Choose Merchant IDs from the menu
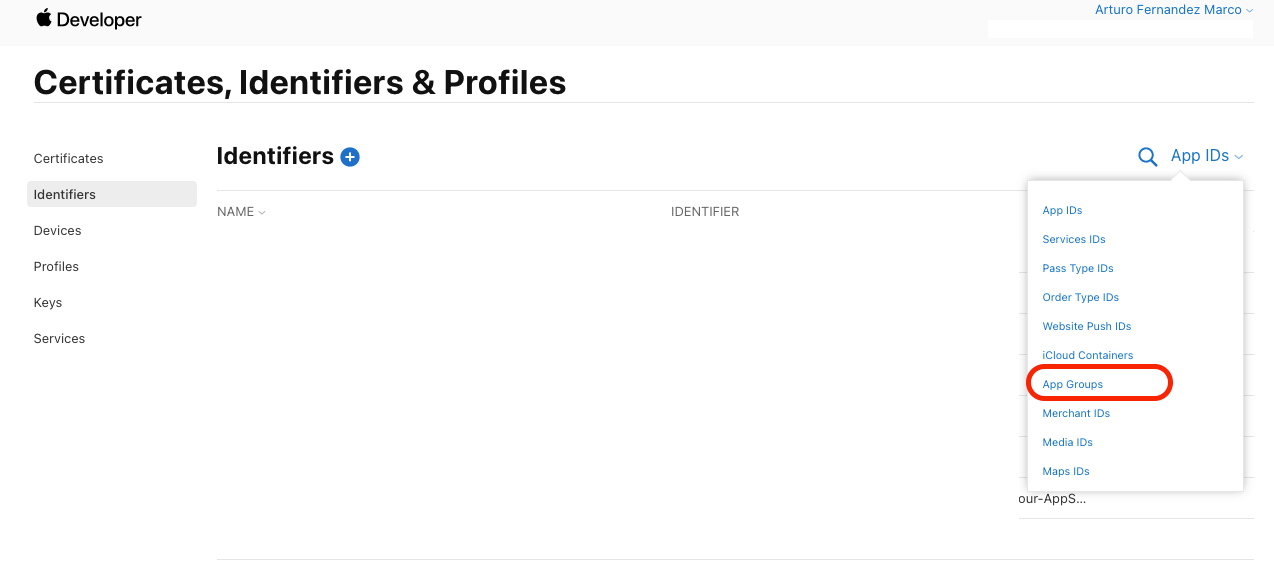This screenshot has height=586, width=1274. pyautogui.click(x=1076, y=413)
